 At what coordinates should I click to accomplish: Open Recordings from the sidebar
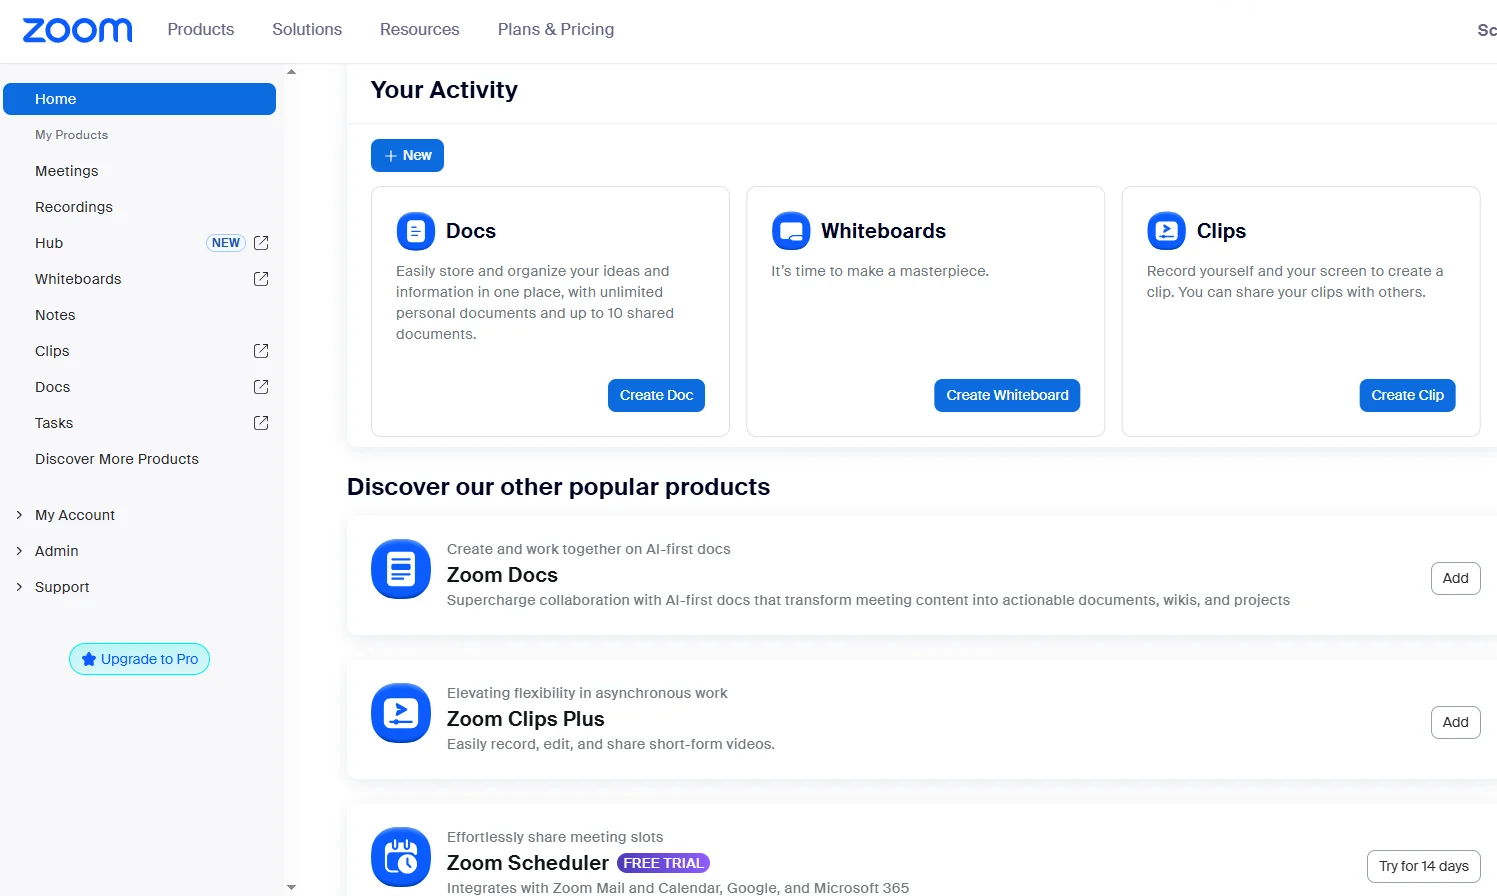pos(74,206)
